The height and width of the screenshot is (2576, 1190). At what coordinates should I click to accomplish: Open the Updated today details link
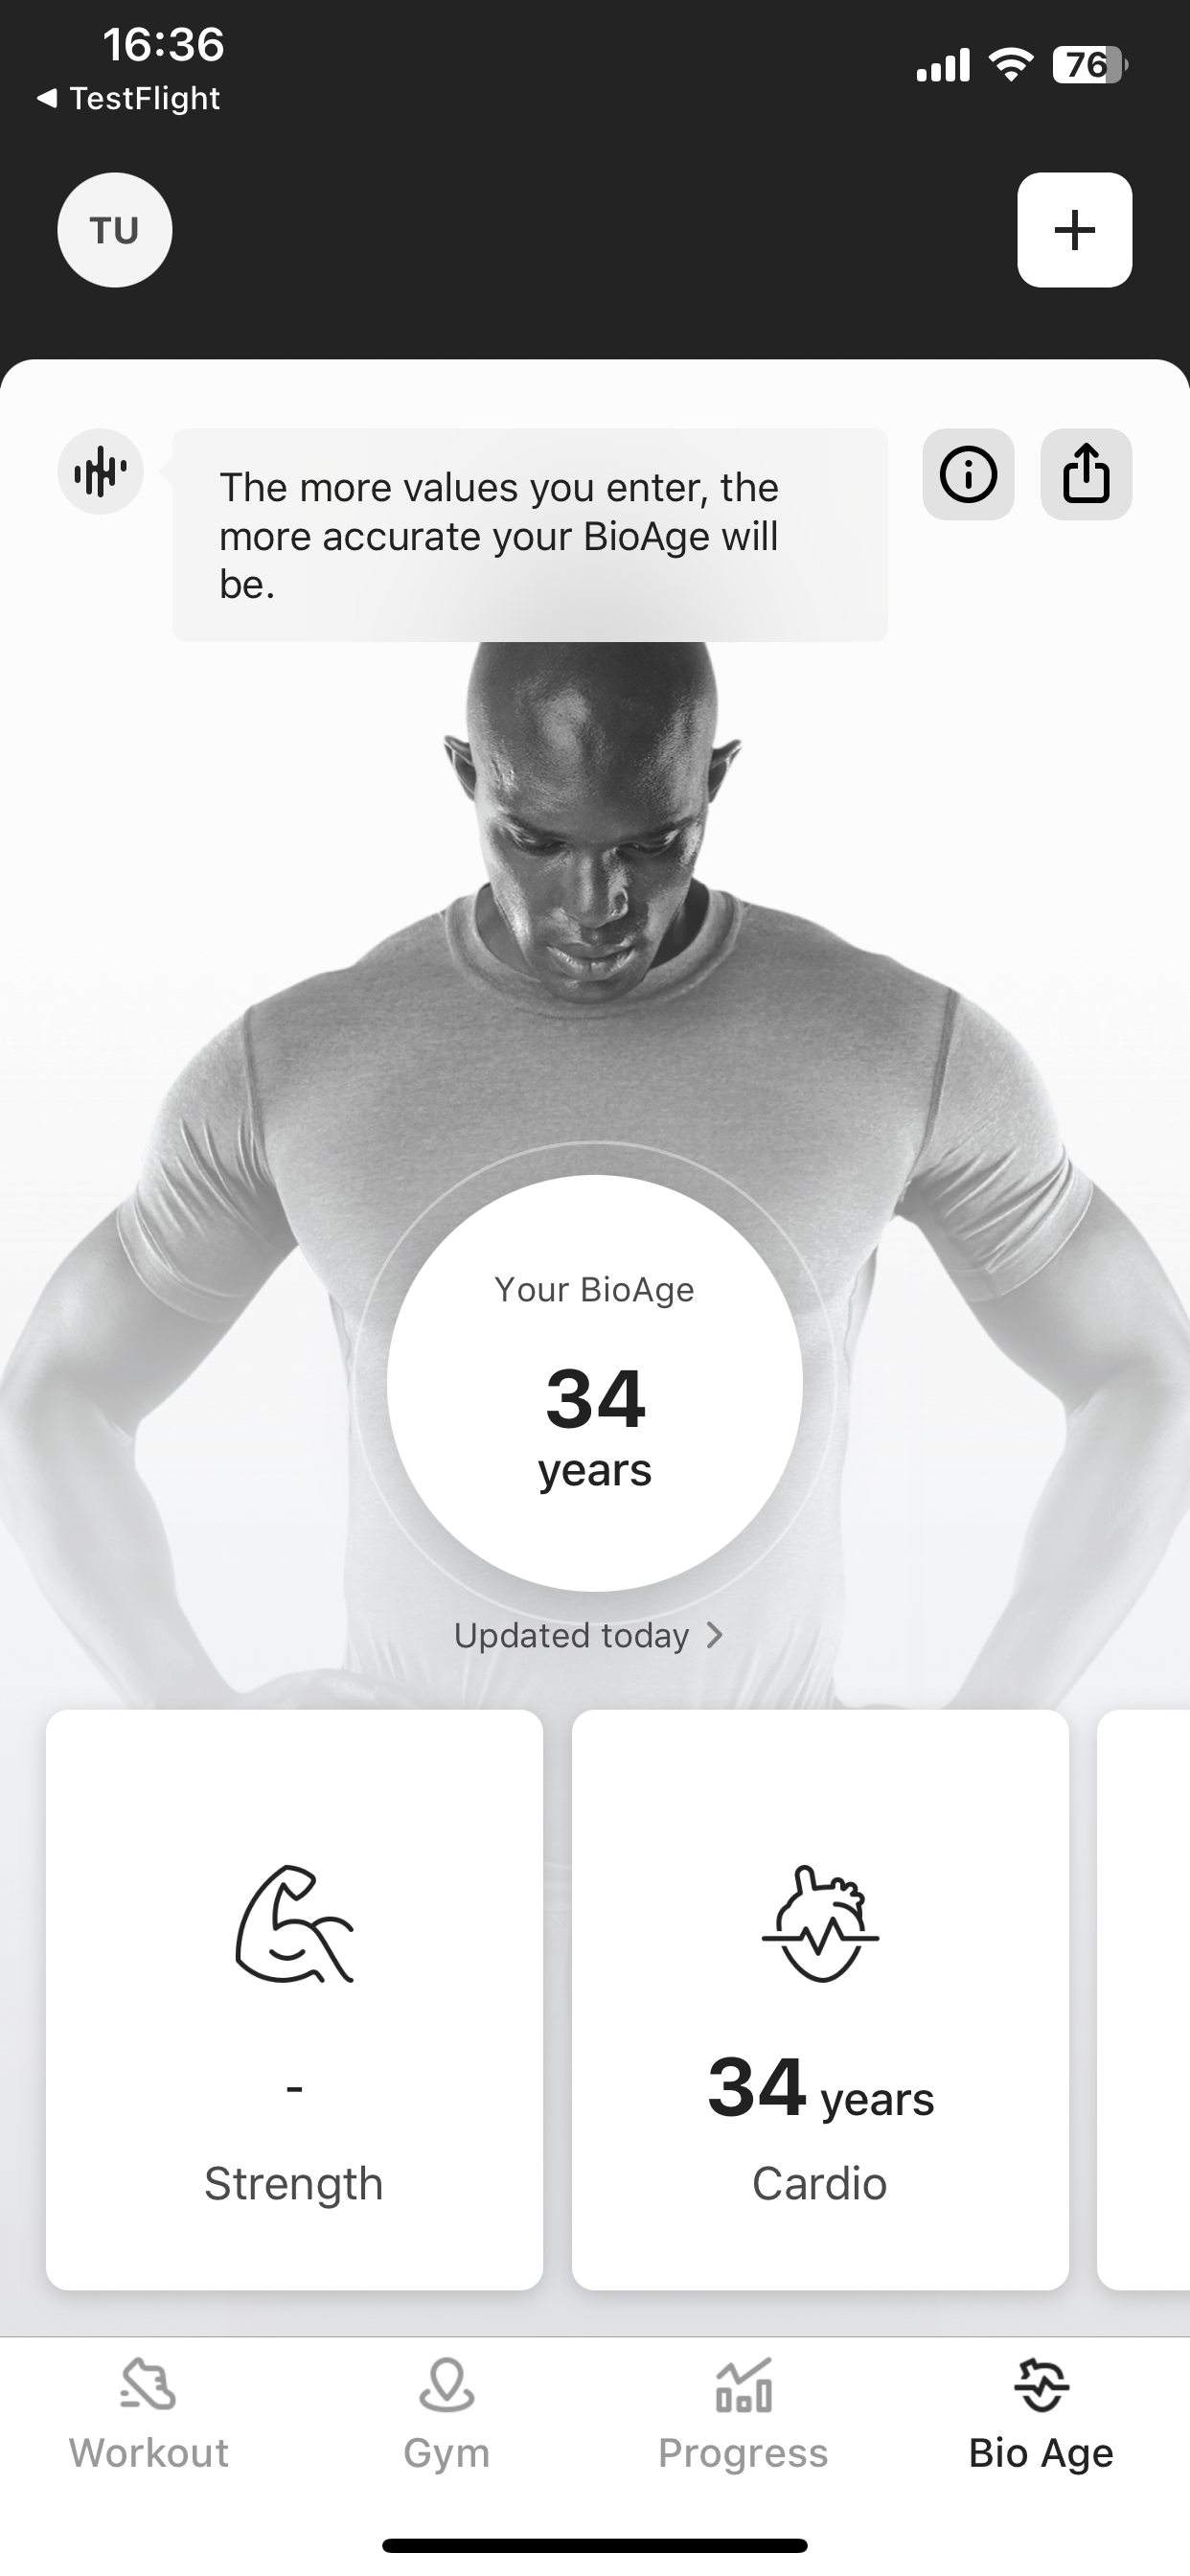coord(589,1635)
